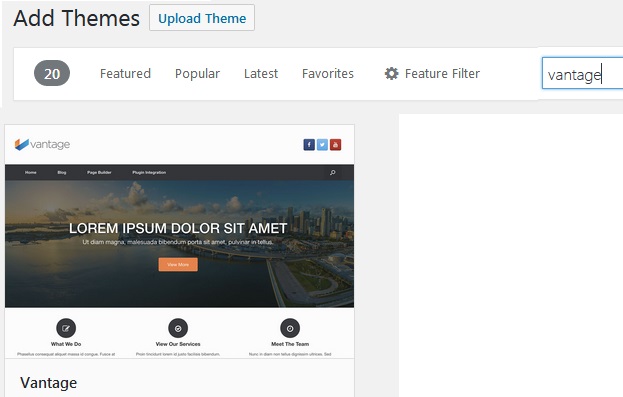Screen dimensions: 623x397
Task: Click the 20 theme count badge
Action: (52, 74)
